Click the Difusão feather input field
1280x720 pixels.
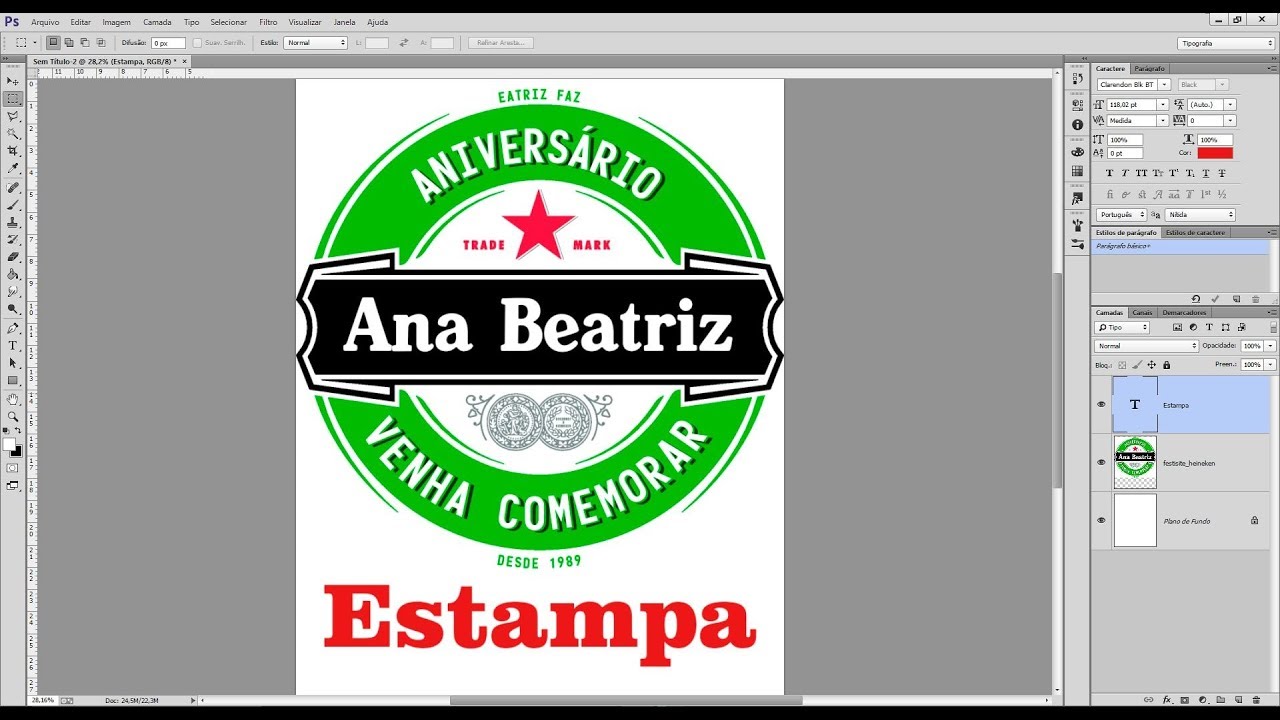168,43
